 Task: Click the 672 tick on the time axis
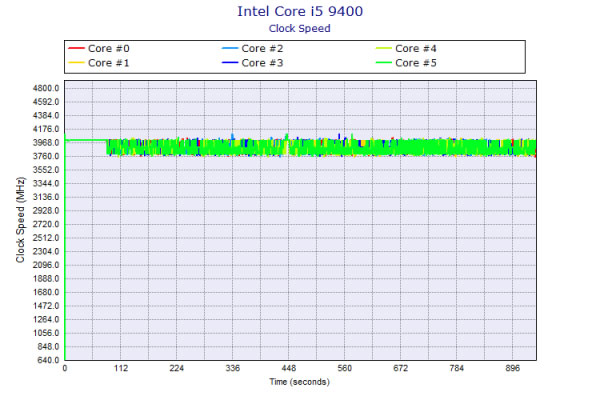pos(401,368)
